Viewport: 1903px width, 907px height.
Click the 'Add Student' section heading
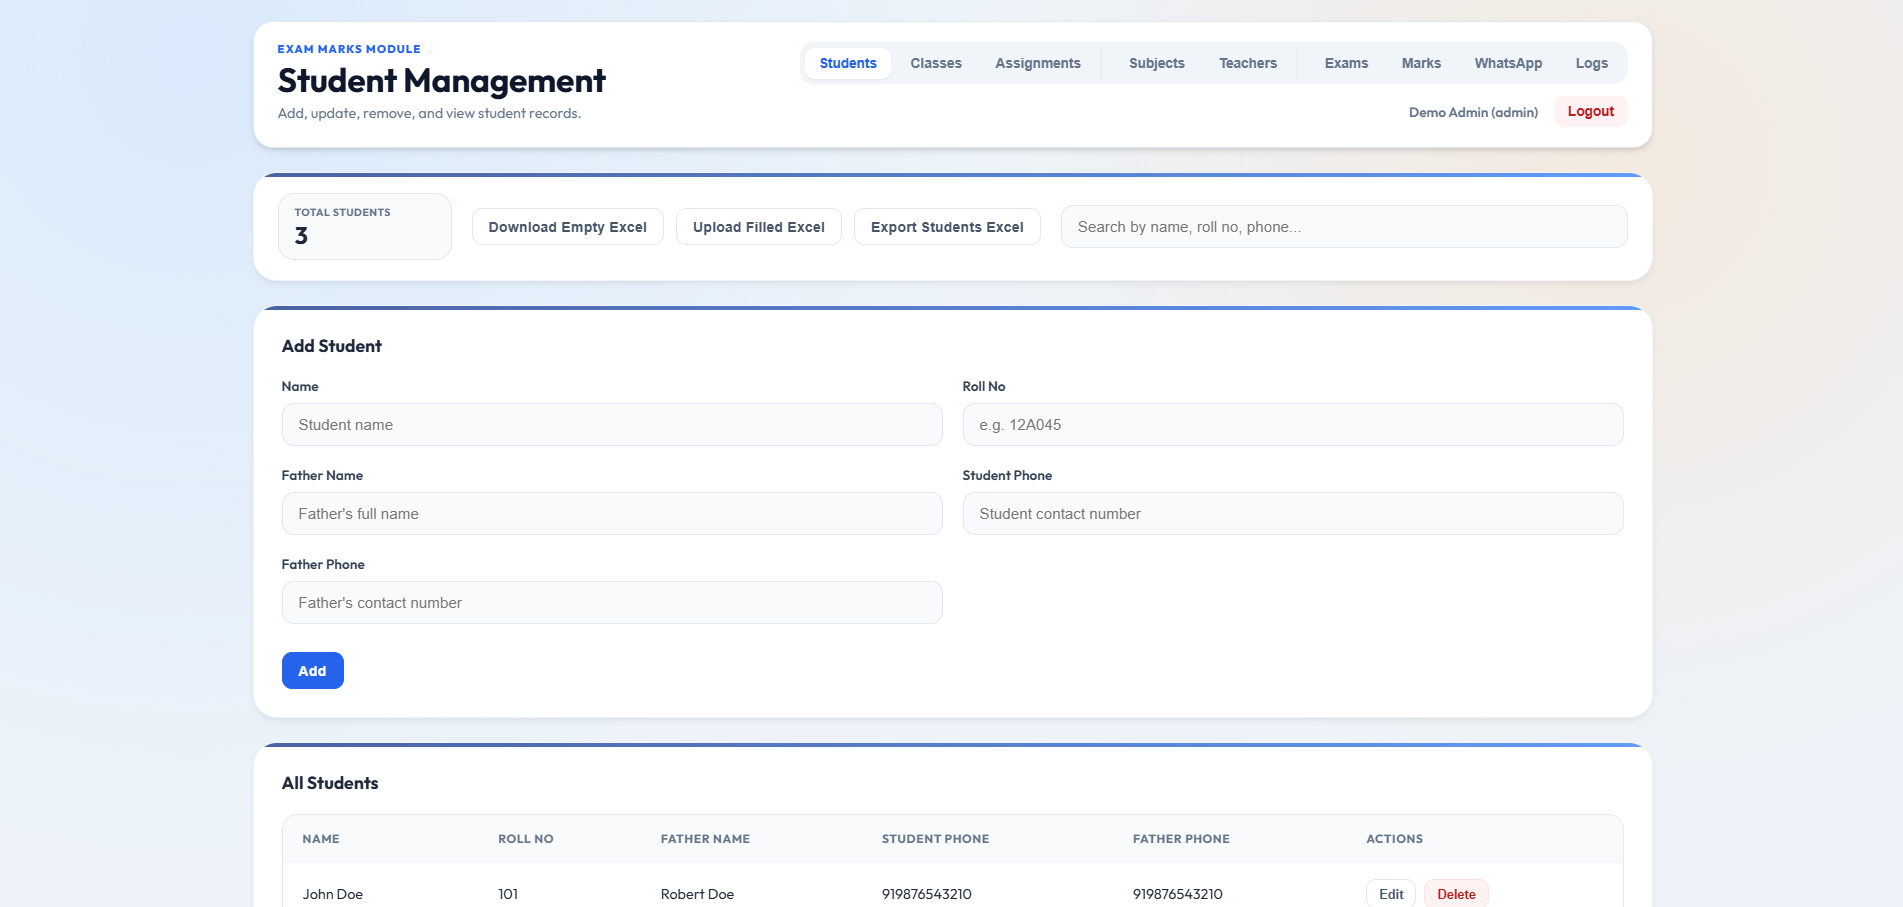tap(332, 346)
